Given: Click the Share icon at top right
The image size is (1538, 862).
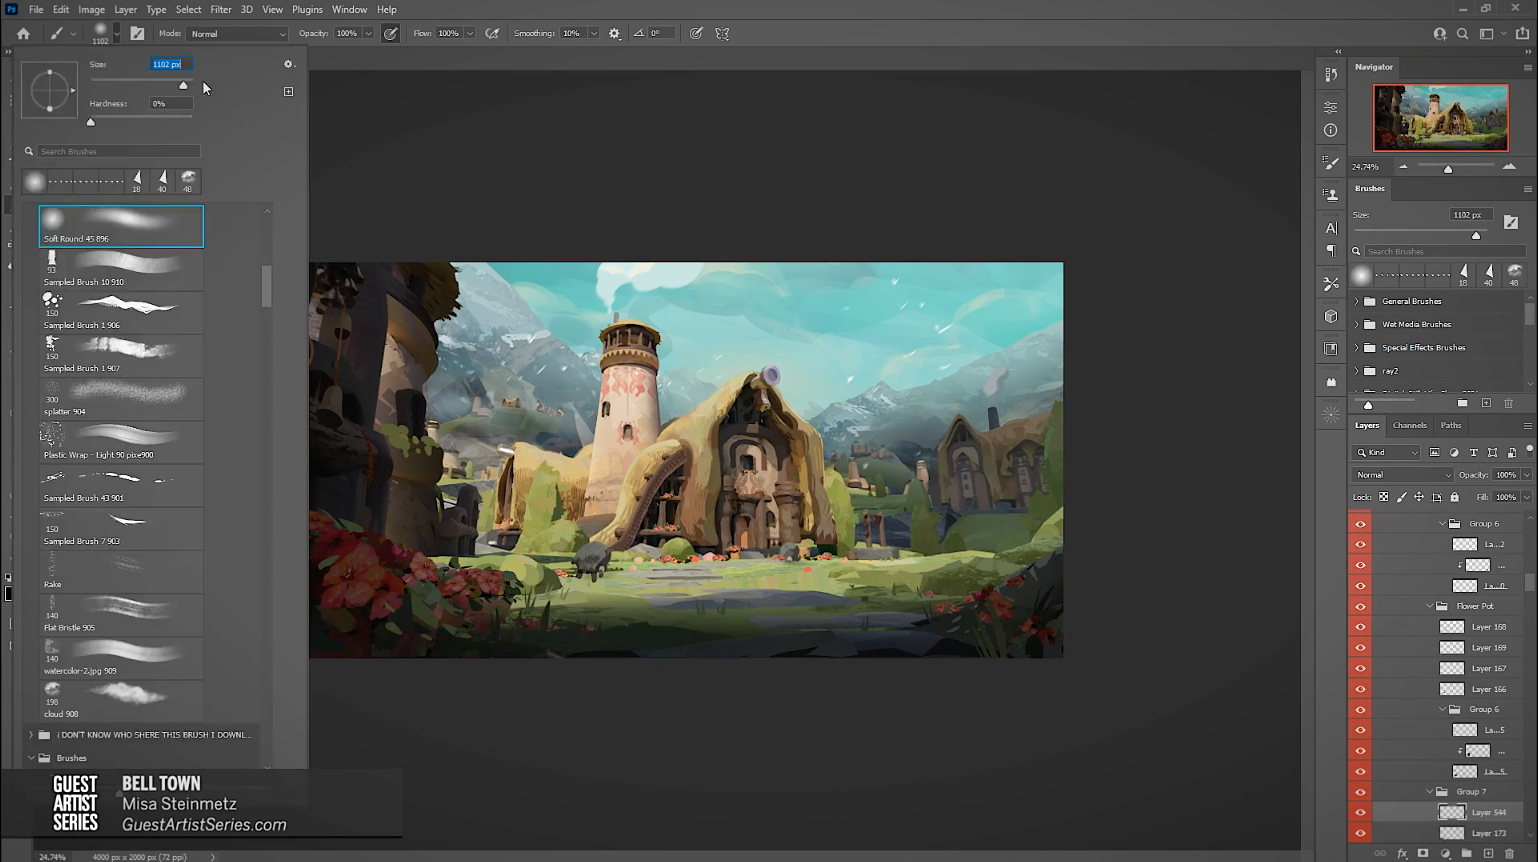Looking at the screenshot, I should [1522, 33].
